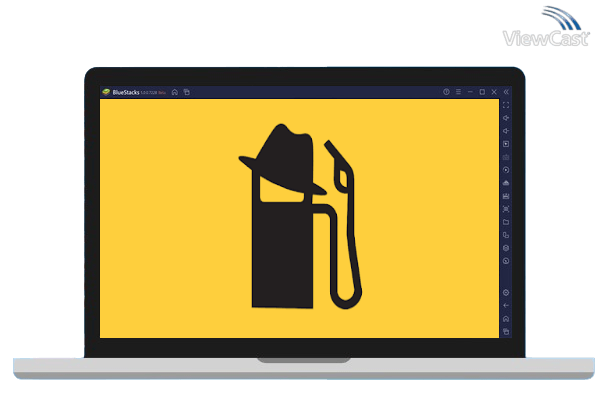
Task: Collapse the side toolbar with double chevron
Action: tap(506, 92)
